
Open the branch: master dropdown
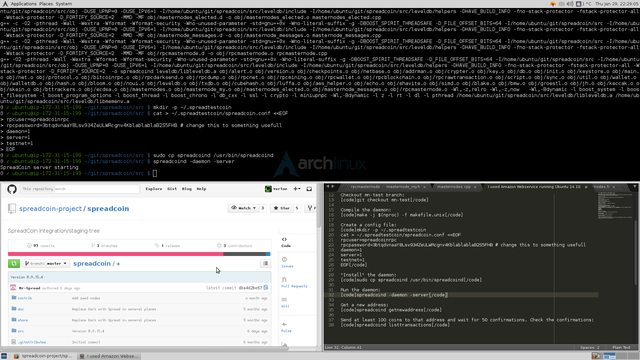pyautogui.click(x=46, y=264)
